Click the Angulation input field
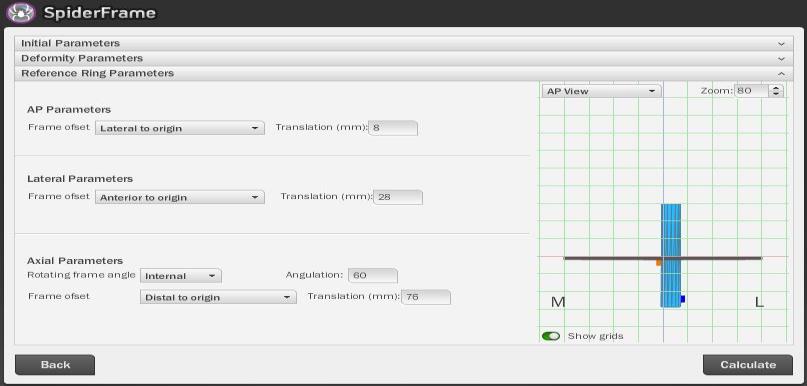This screenshot has height=386, width=807. pos(373,275)
